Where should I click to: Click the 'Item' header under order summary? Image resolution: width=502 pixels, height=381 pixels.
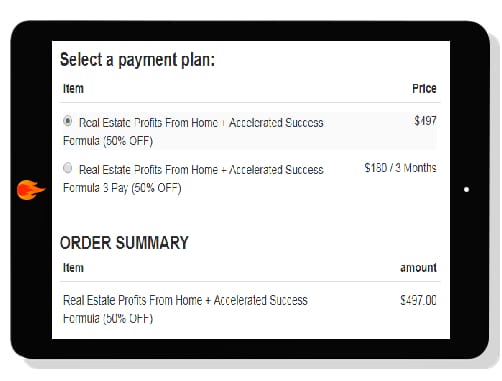point(73,268)
